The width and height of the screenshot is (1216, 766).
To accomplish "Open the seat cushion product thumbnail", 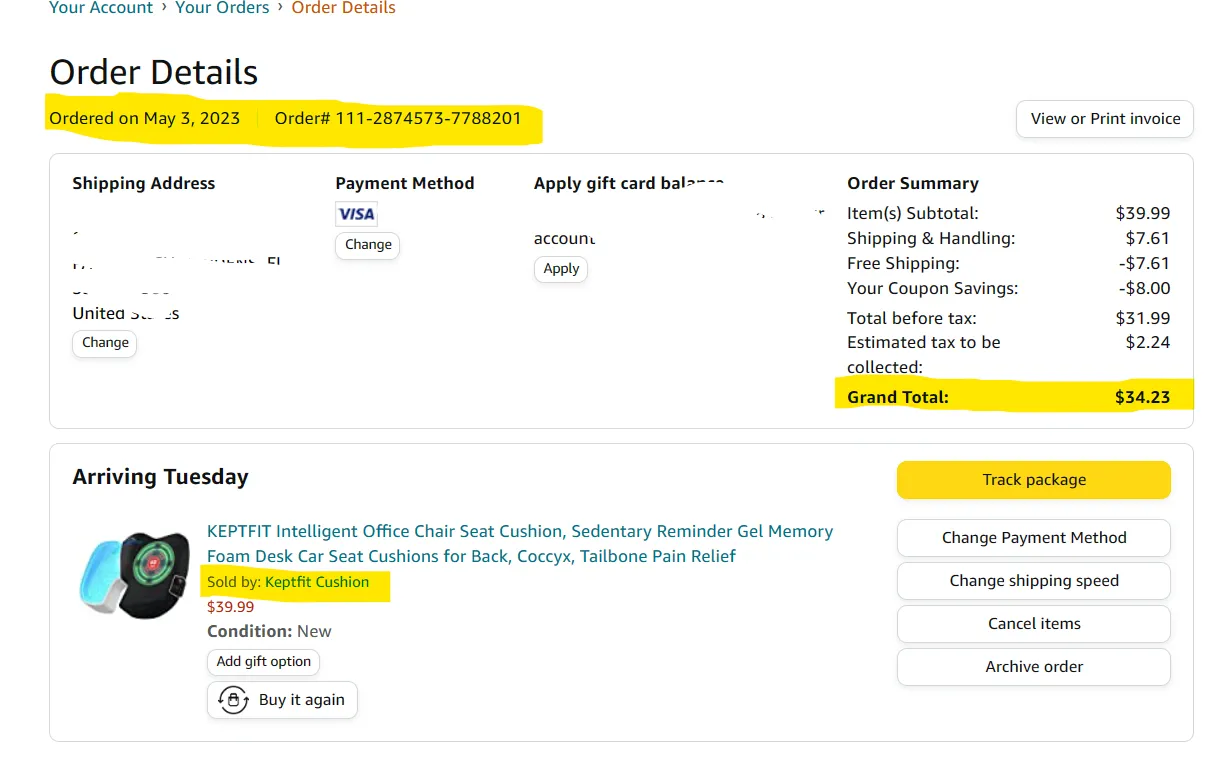I will pyautogui.click(x=134, y=575).
